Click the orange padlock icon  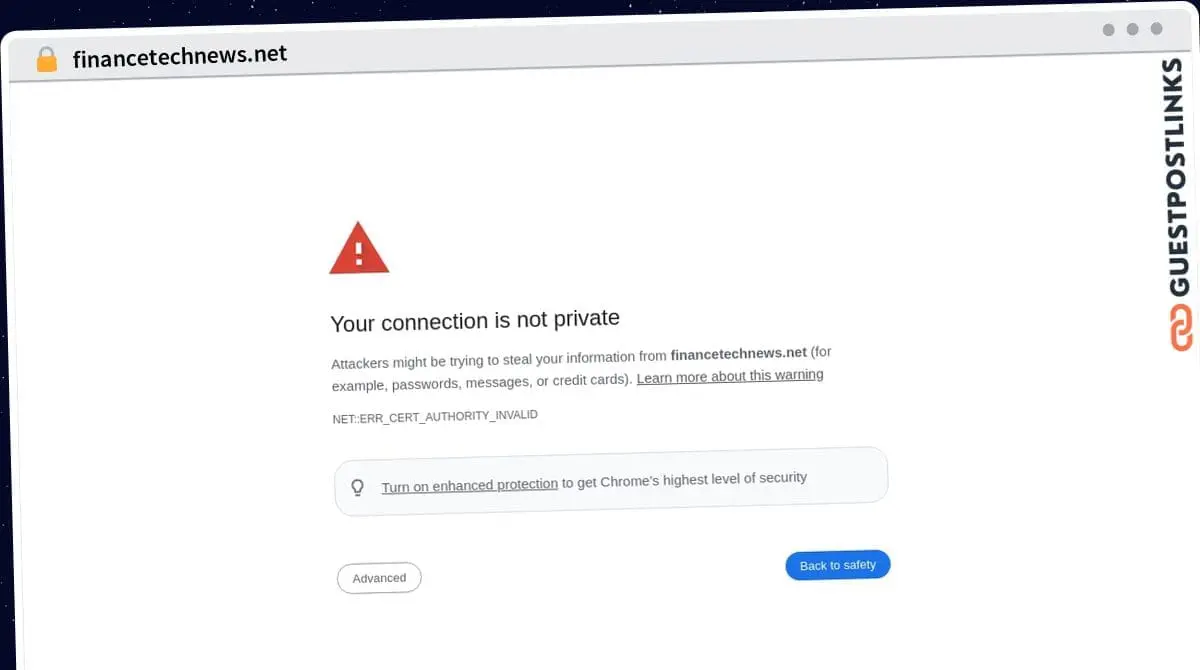pos(47,60)
